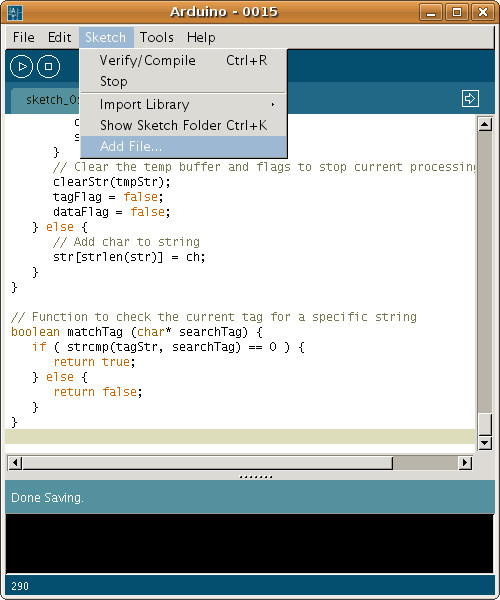Close the open Sketch menu
This screenshot has height=600, width=500.
pos(106,38)
